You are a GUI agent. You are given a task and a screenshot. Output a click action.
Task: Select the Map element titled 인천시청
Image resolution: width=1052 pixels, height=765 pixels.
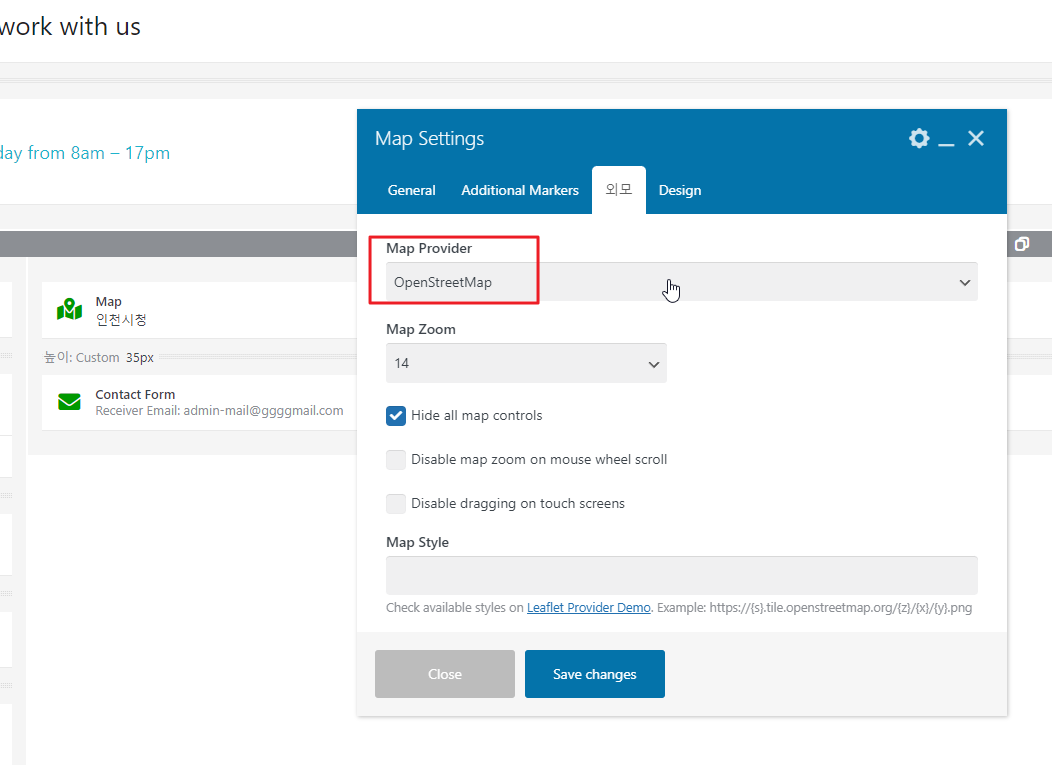199,310
